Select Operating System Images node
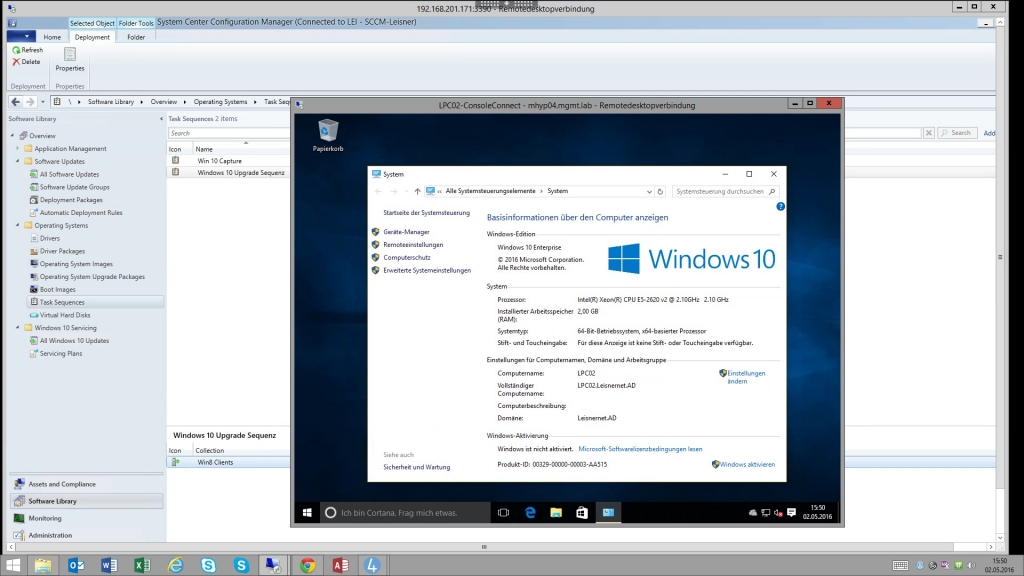Image resolution: width=1024 pixels, height=576 pixels. [71, 264]
